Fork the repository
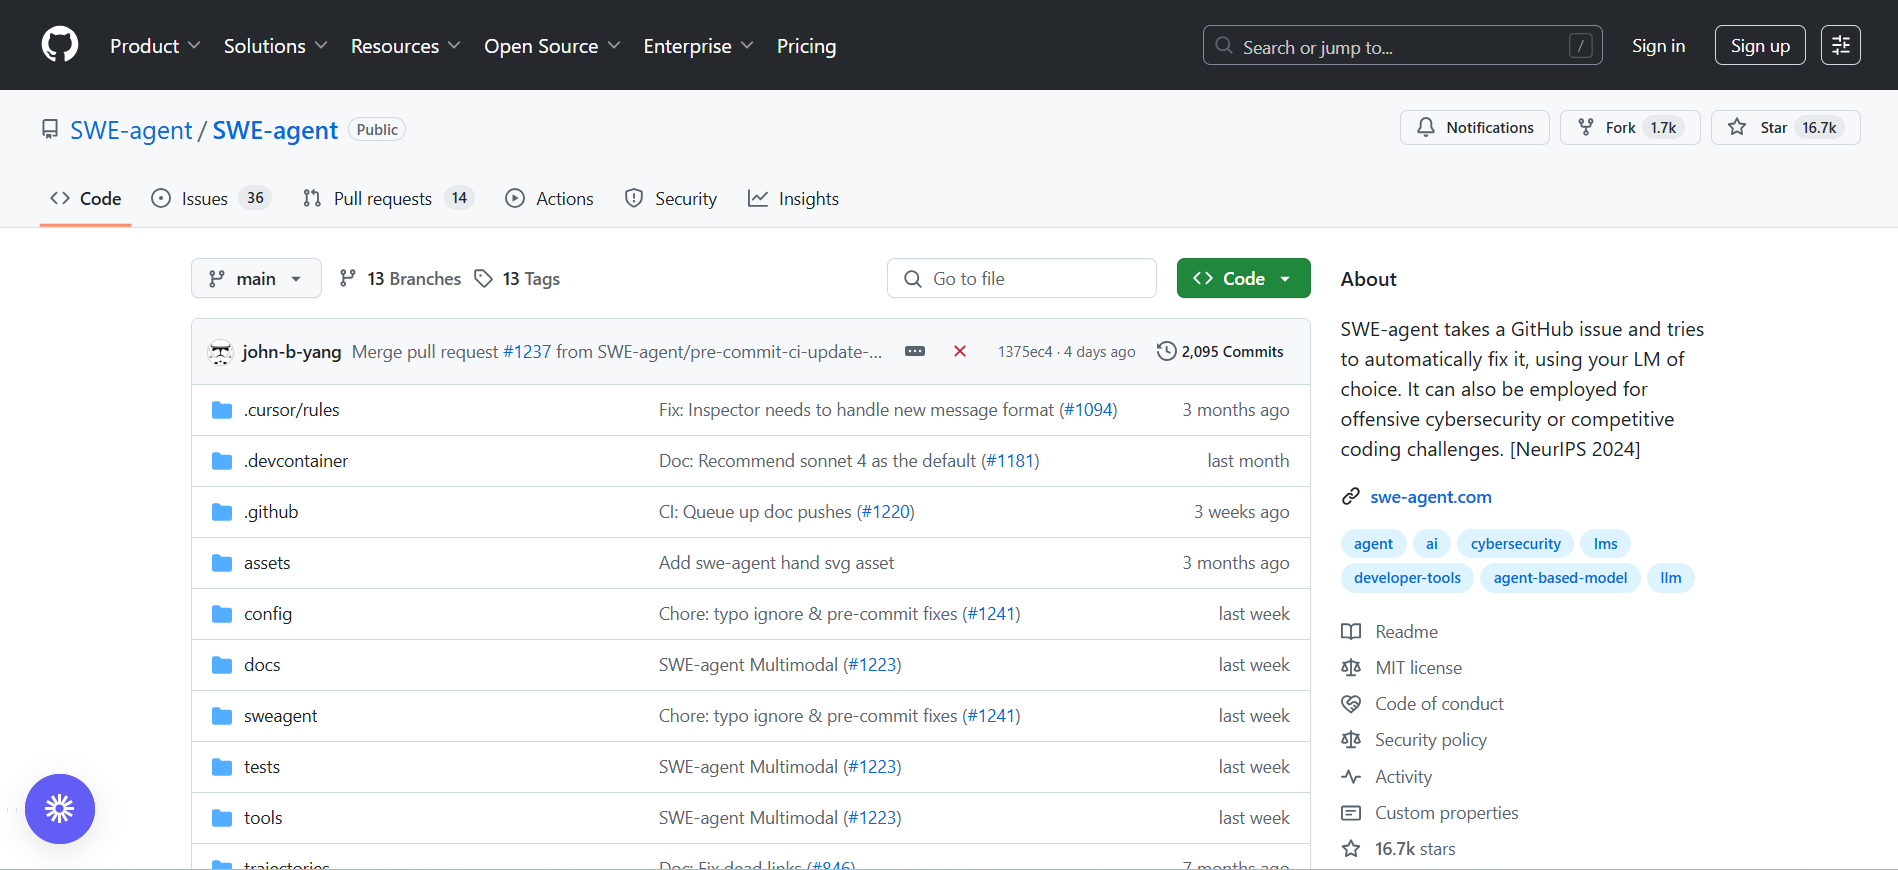Image resolution: width=1898 pixels, height=870 pixels. (x=1630, y=127)
